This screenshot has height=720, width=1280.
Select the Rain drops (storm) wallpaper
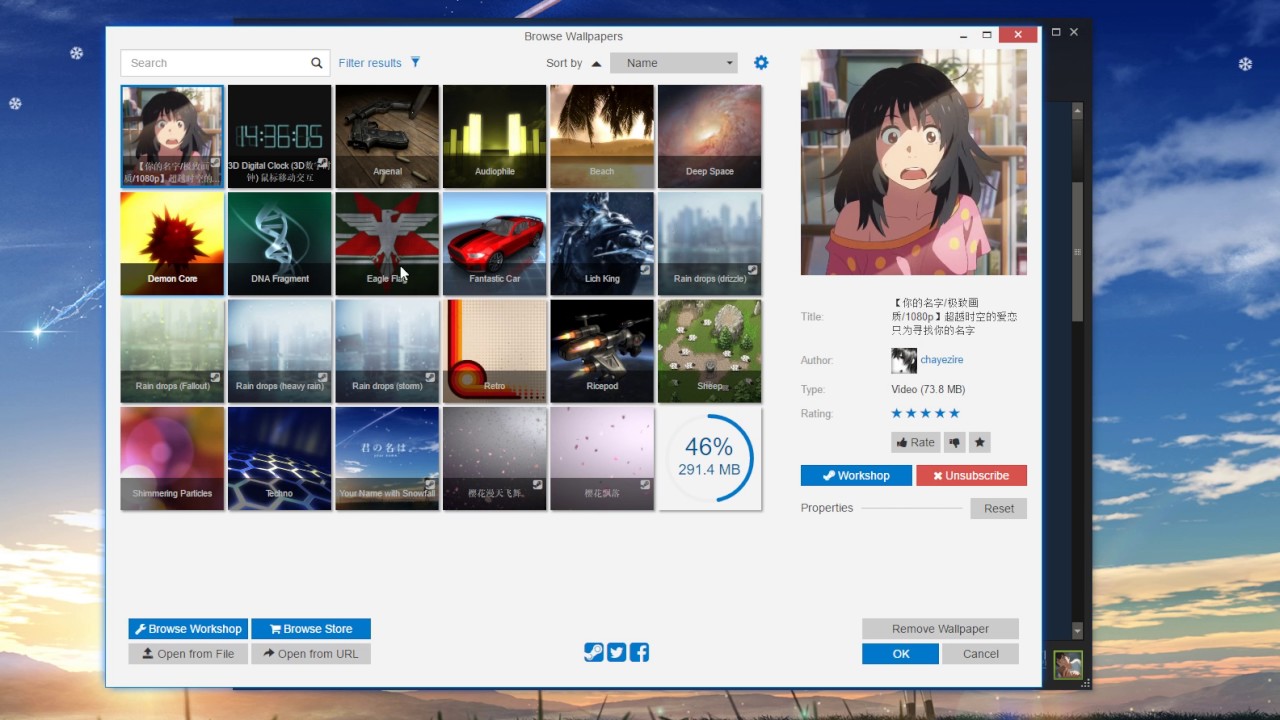point(387,351)
